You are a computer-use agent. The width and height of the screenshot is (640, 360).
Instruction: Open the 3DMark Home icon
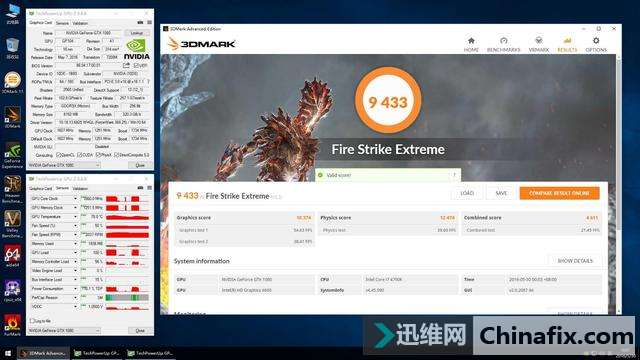[x=471, y=44]
